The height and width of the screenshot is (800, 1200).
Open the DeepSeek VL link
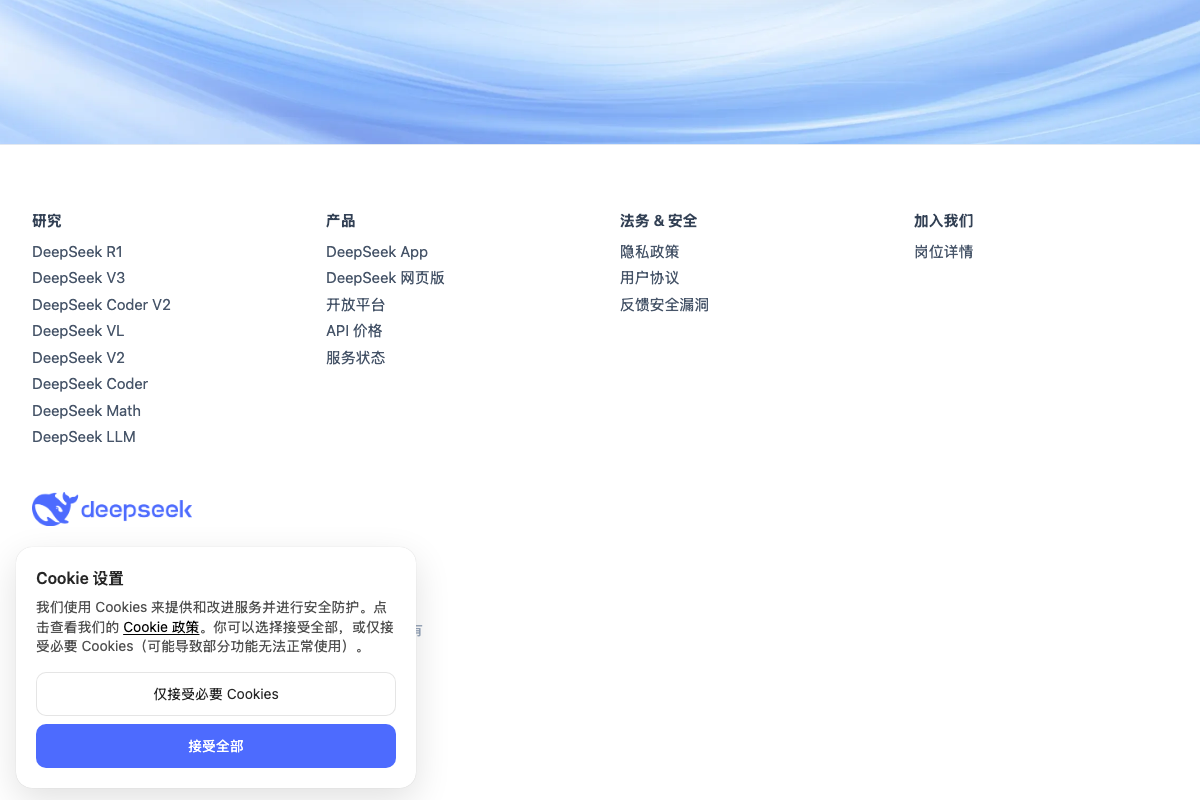pos(78,330)
